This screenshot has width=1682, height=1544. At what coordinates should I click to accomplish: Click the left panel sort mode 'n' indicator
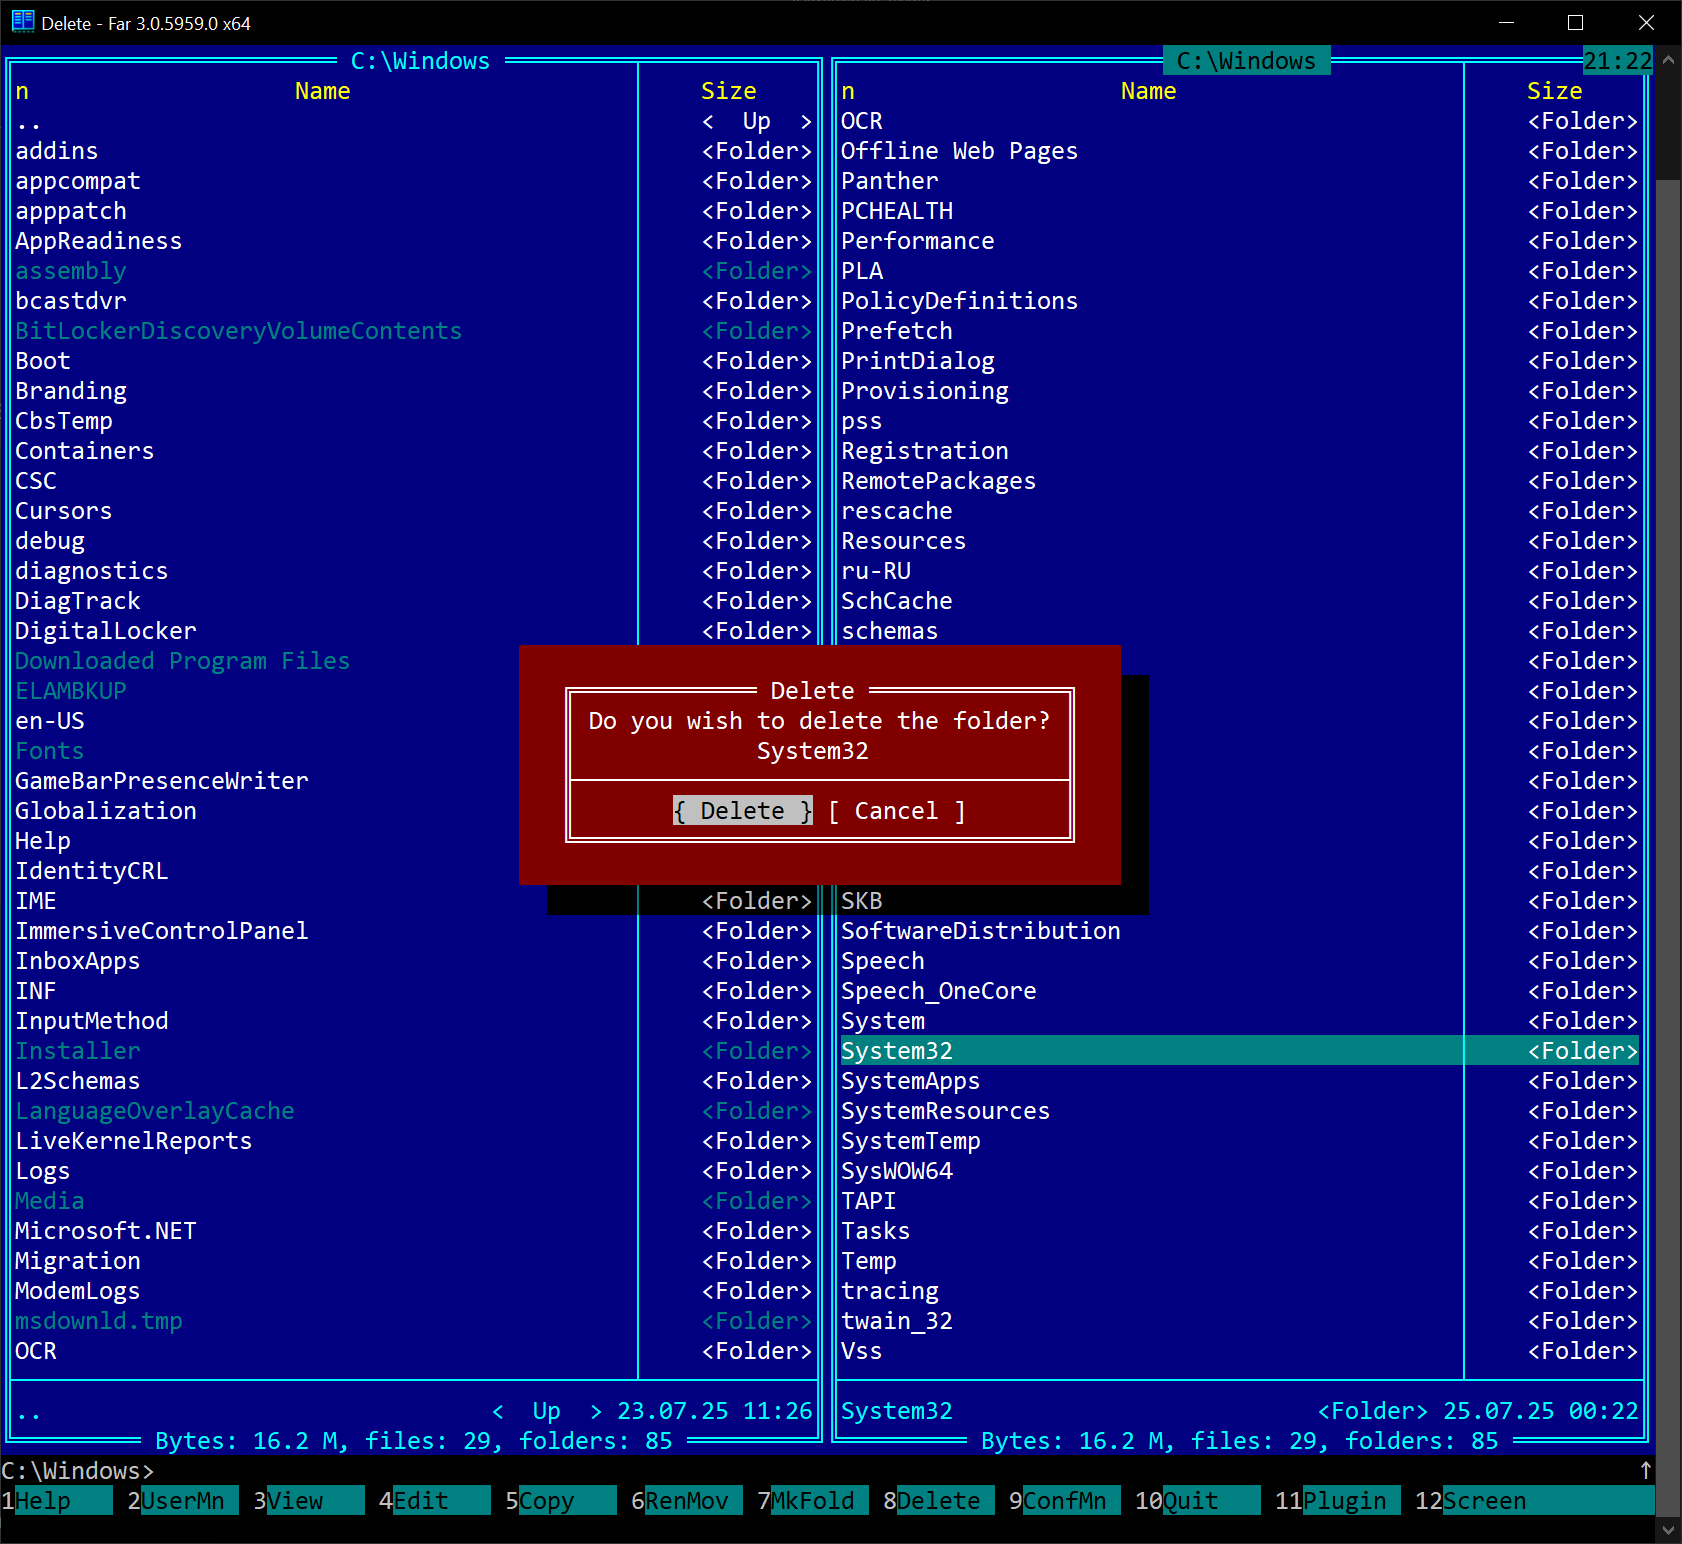point(22,91)
